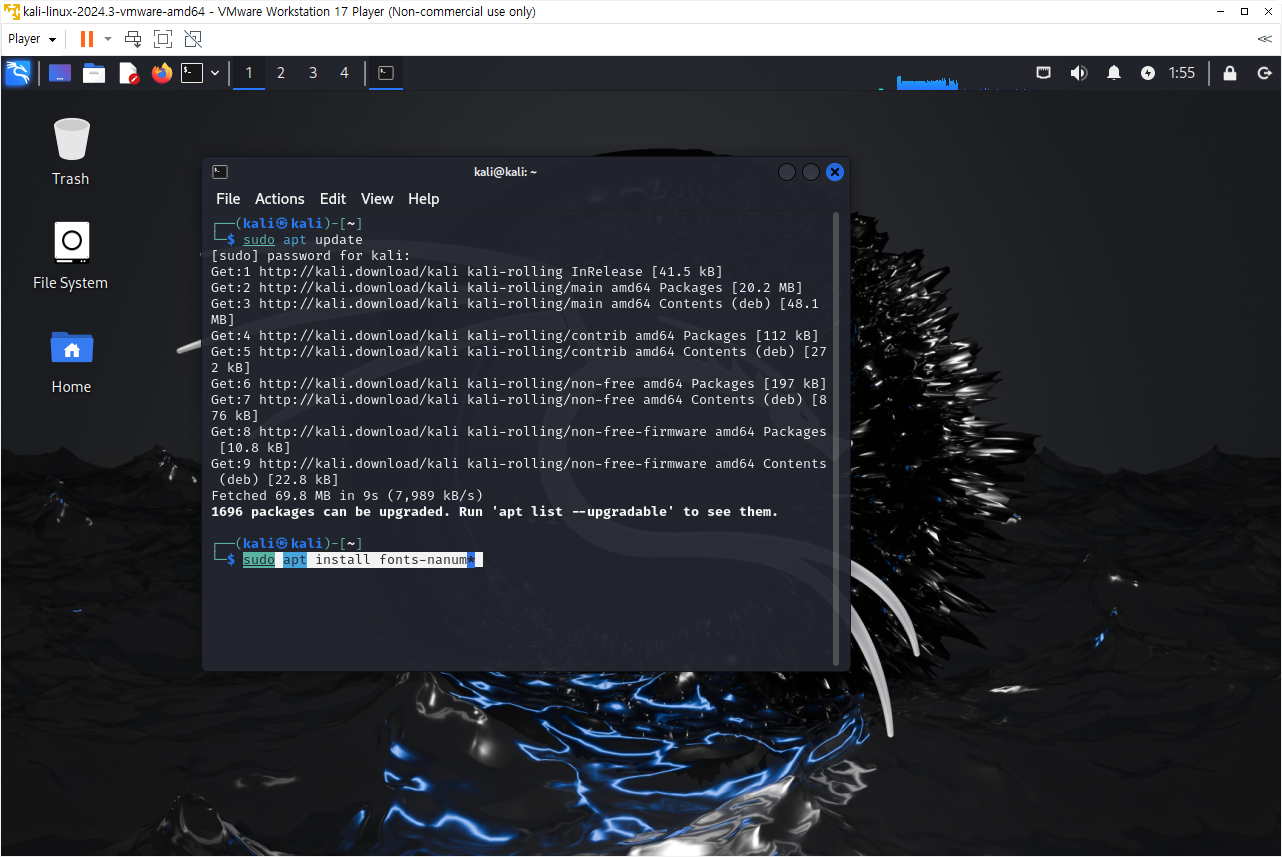Viewport: 1282px width, 857px height.
Task: Launch the text editor from the panel
Action: (128, 73)
